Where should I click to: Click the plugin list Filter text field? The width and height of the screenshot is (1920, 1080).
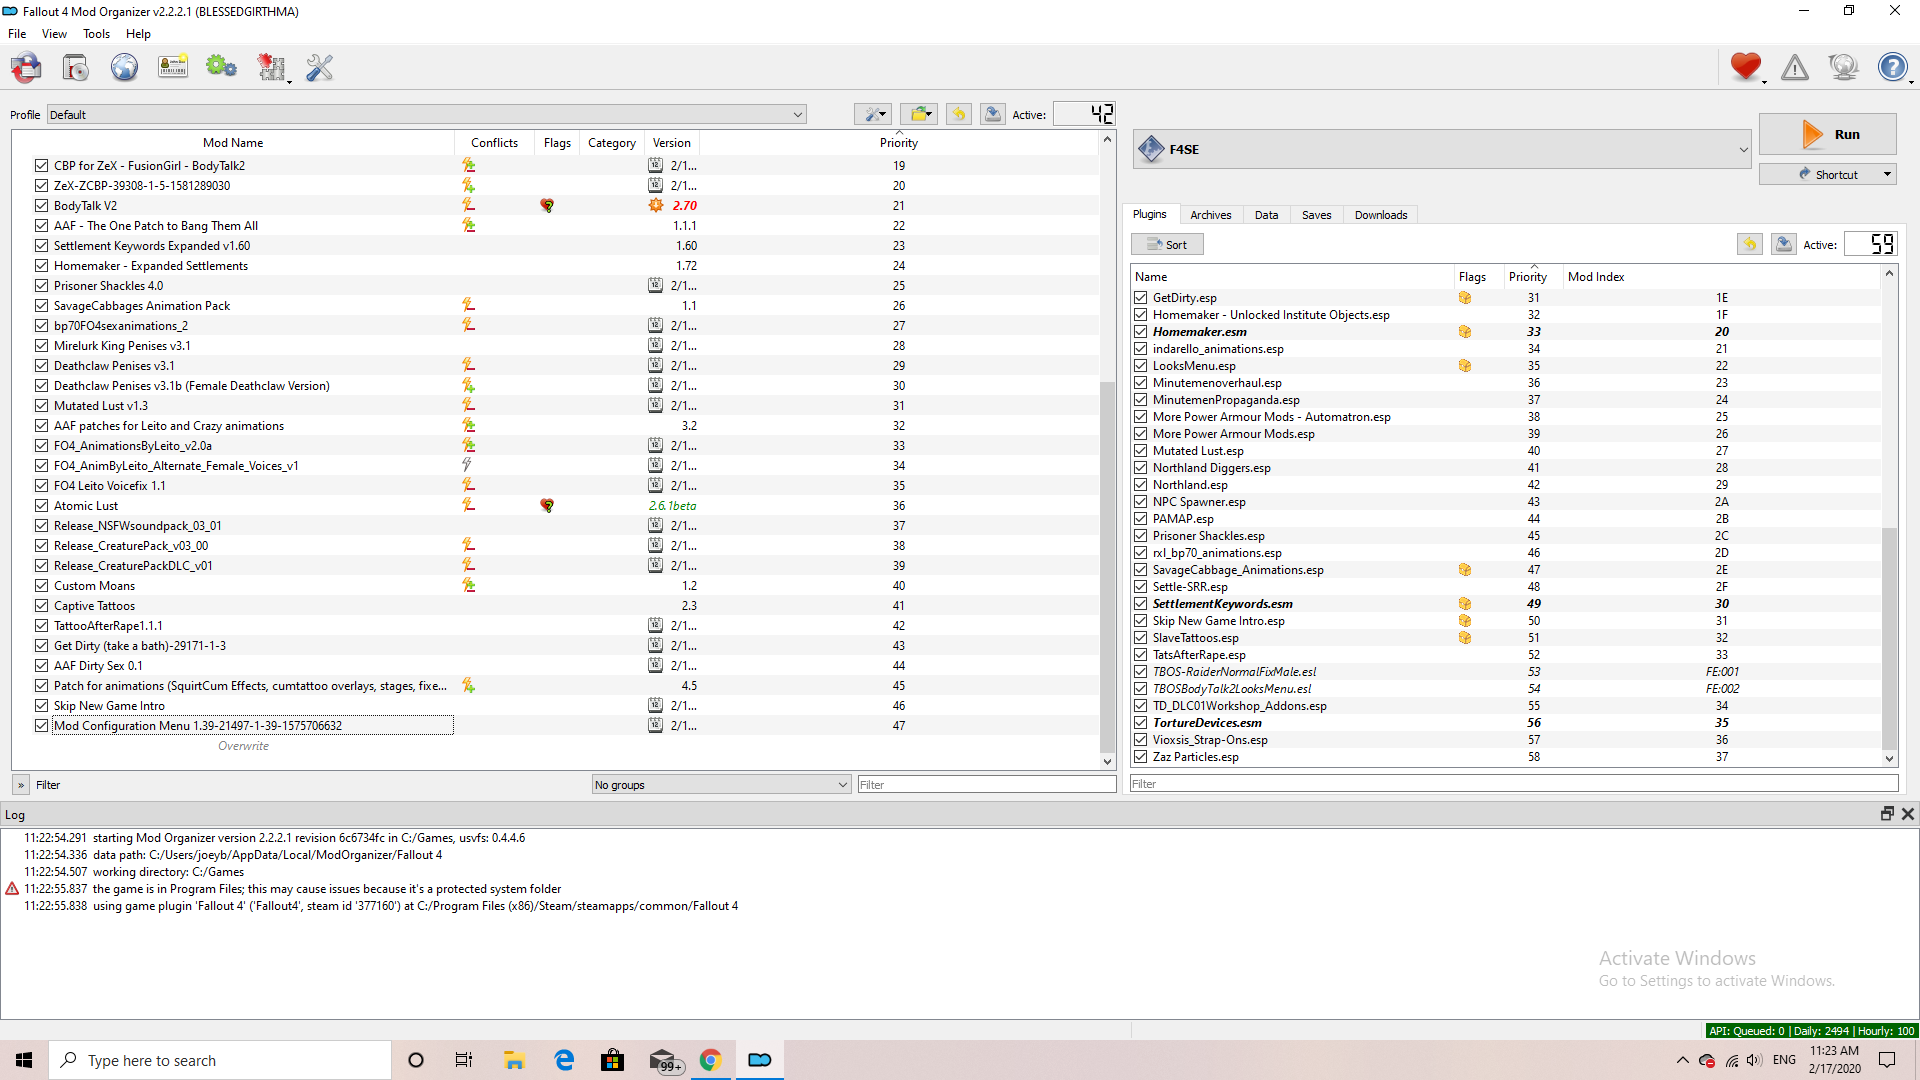1514,784
